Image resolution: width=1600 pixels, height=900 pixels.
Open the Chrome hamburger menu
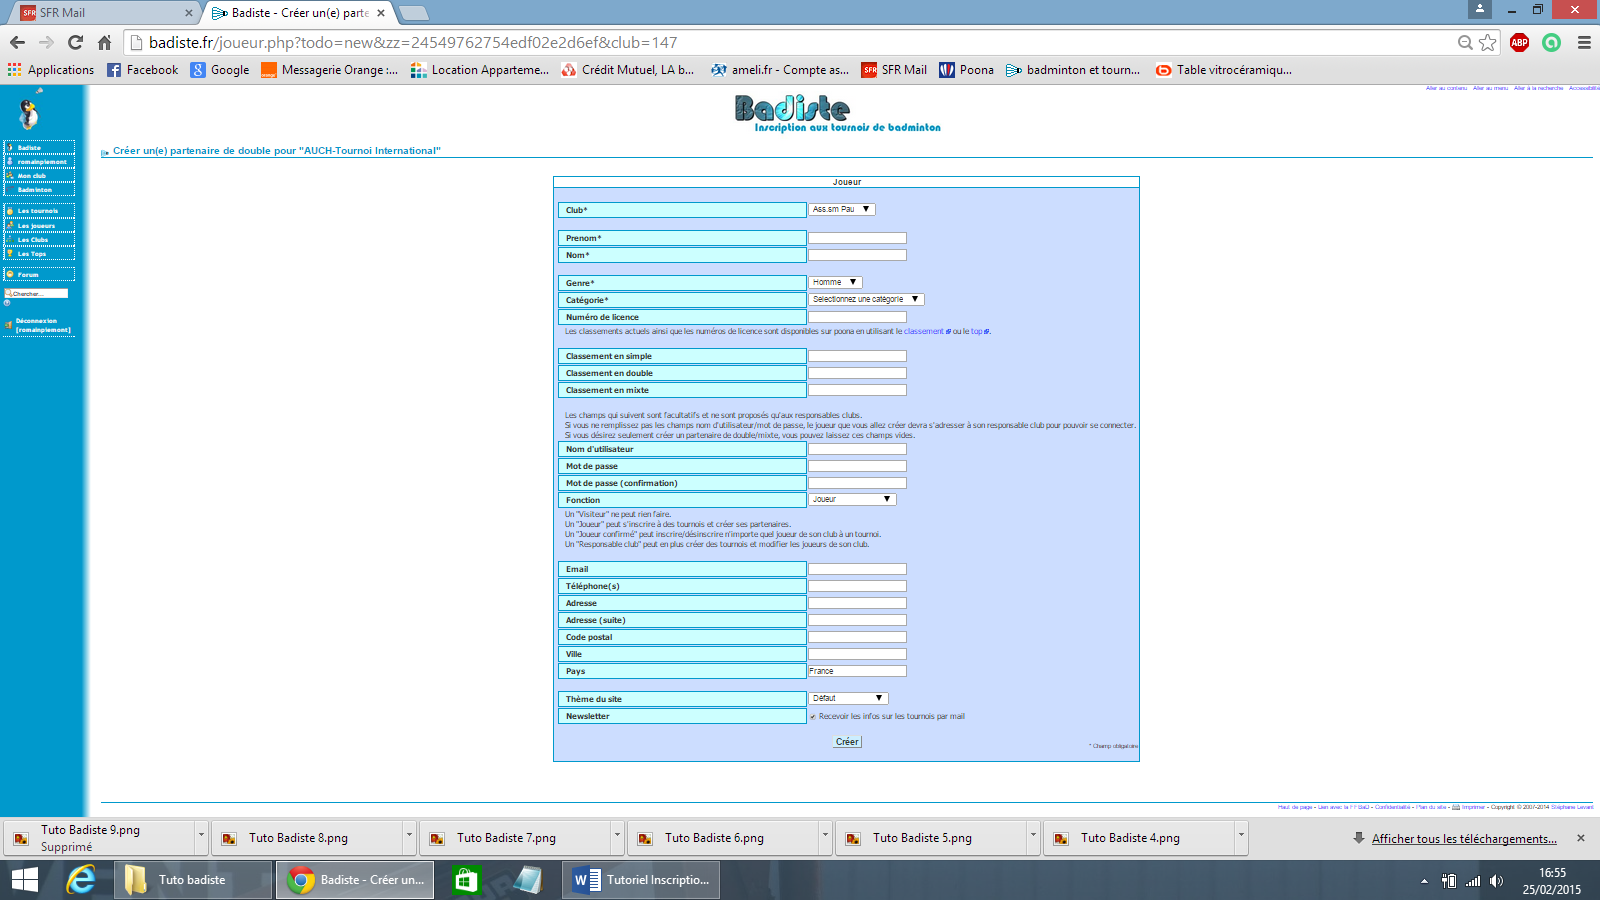coord(1584,42)
